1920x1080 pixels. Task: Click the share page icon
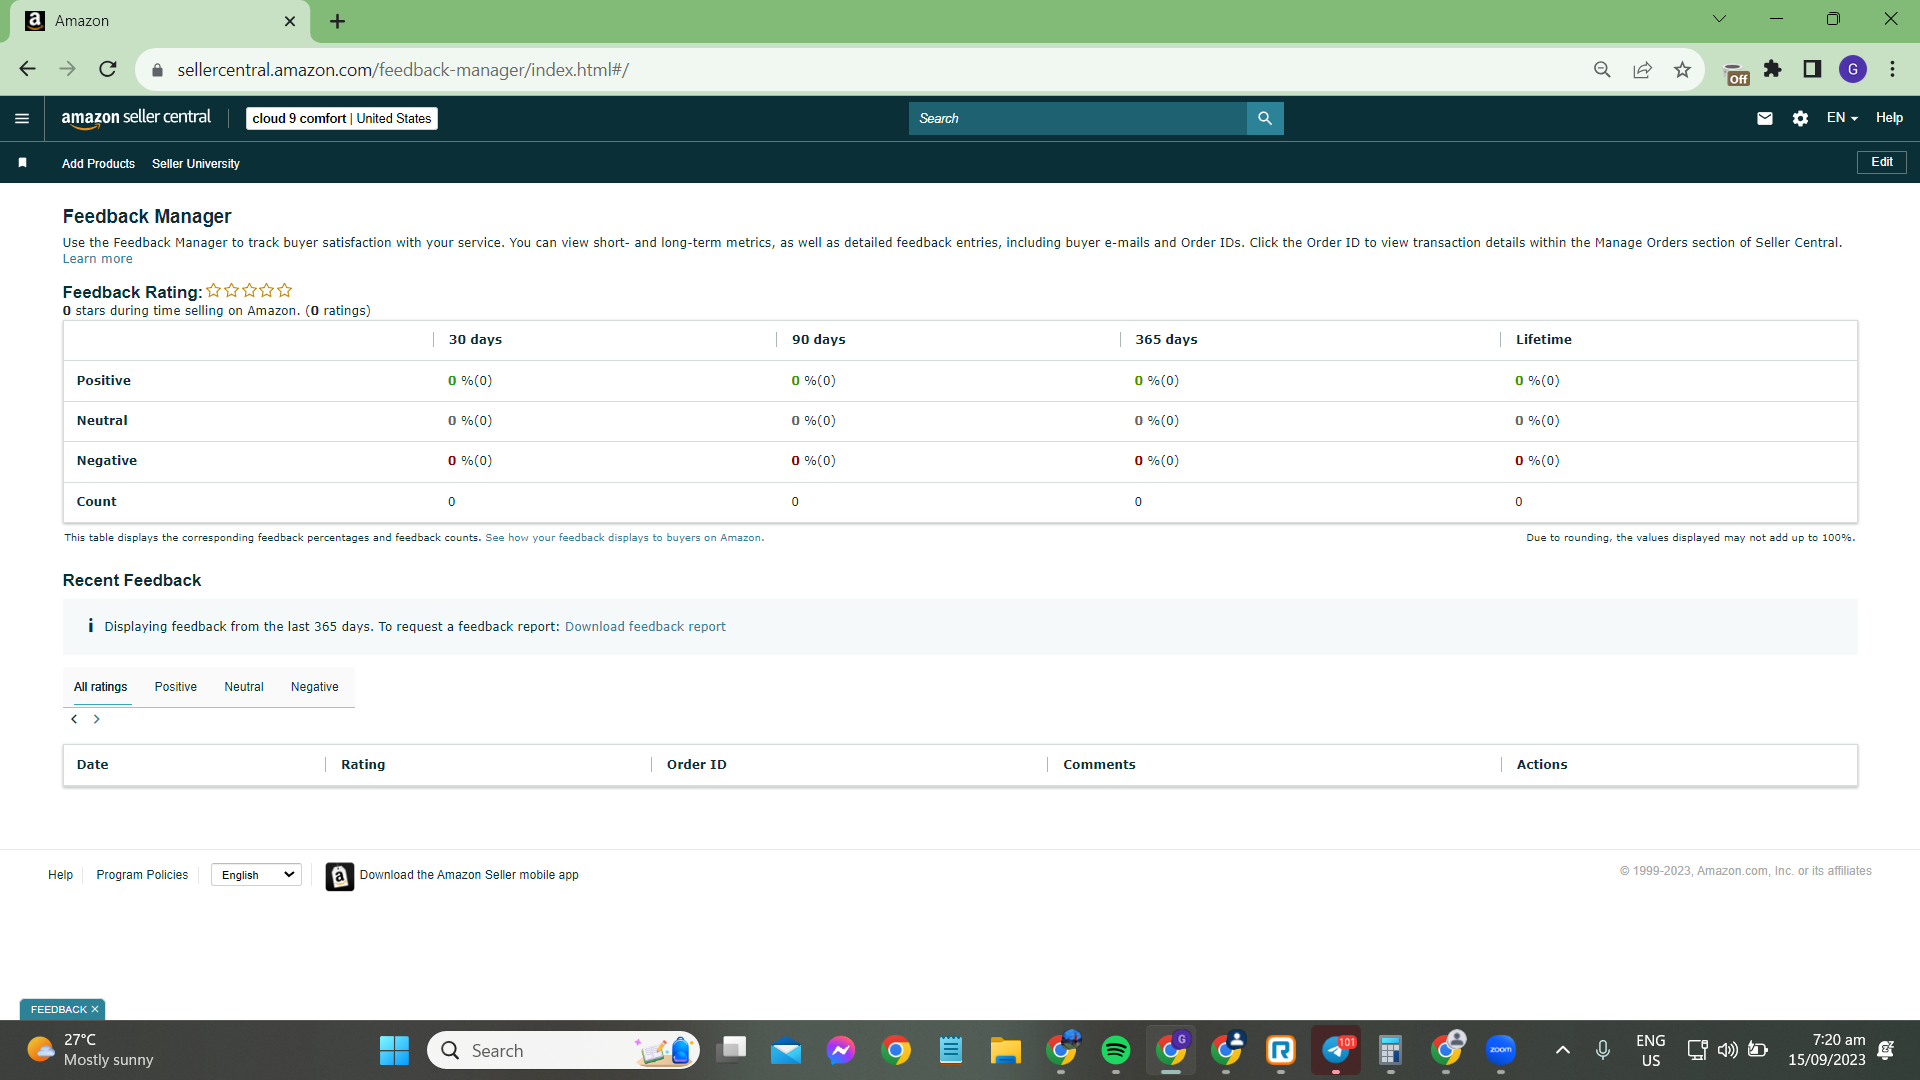pyautogui.click(x=1642, y=69)
